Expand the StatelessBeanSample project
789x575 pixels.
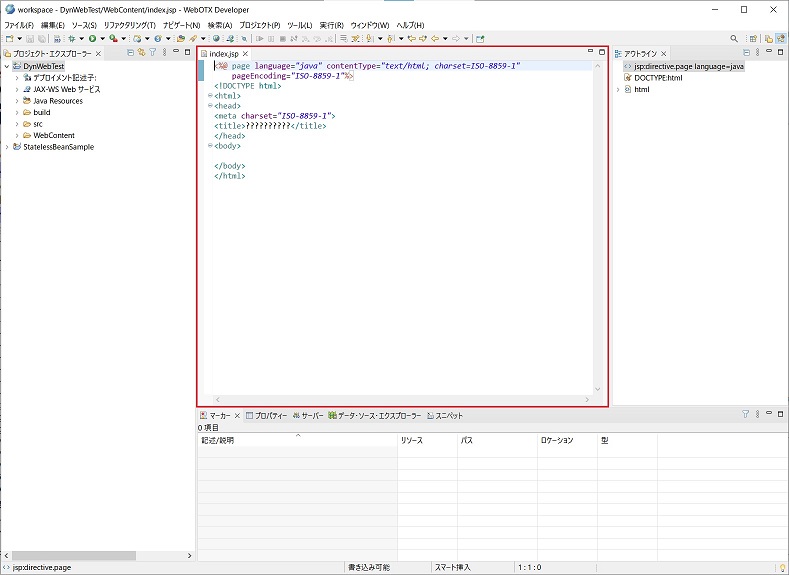pyautogui.click(x=7, y=147)
